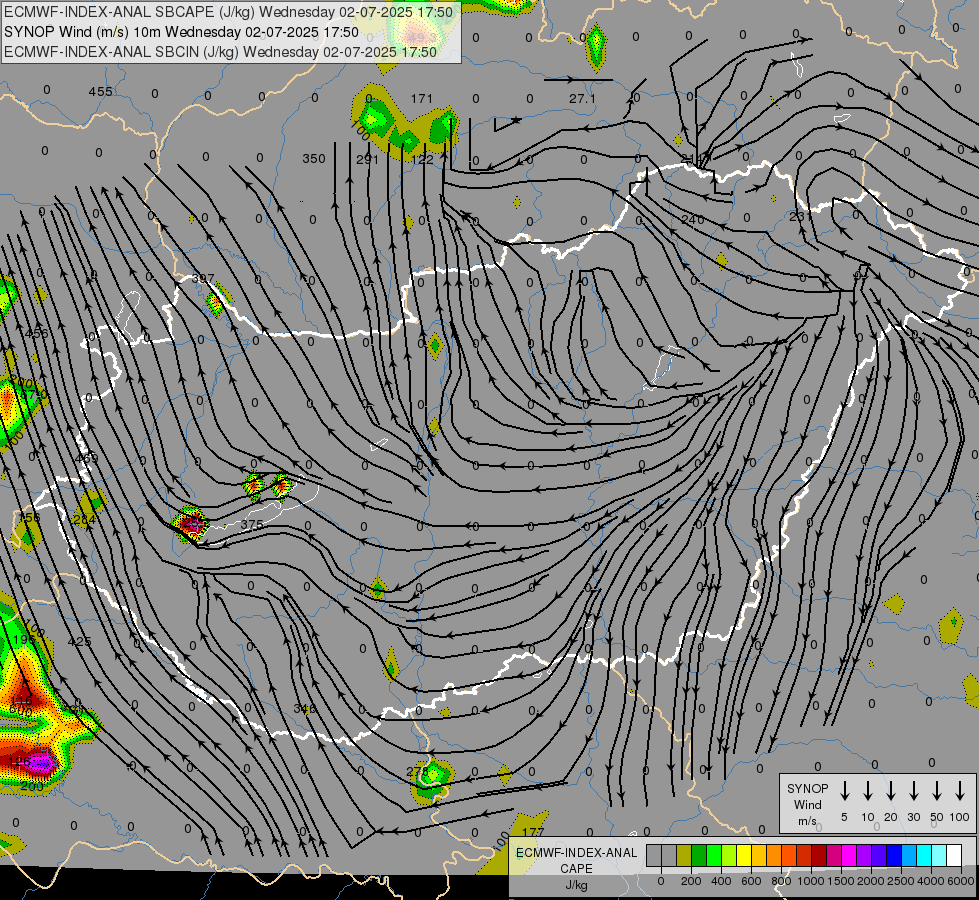This screenshot has height=900, width=979.
Task: Click the SYNOP wind arrow labeled 20
Action: coord(890,791)
